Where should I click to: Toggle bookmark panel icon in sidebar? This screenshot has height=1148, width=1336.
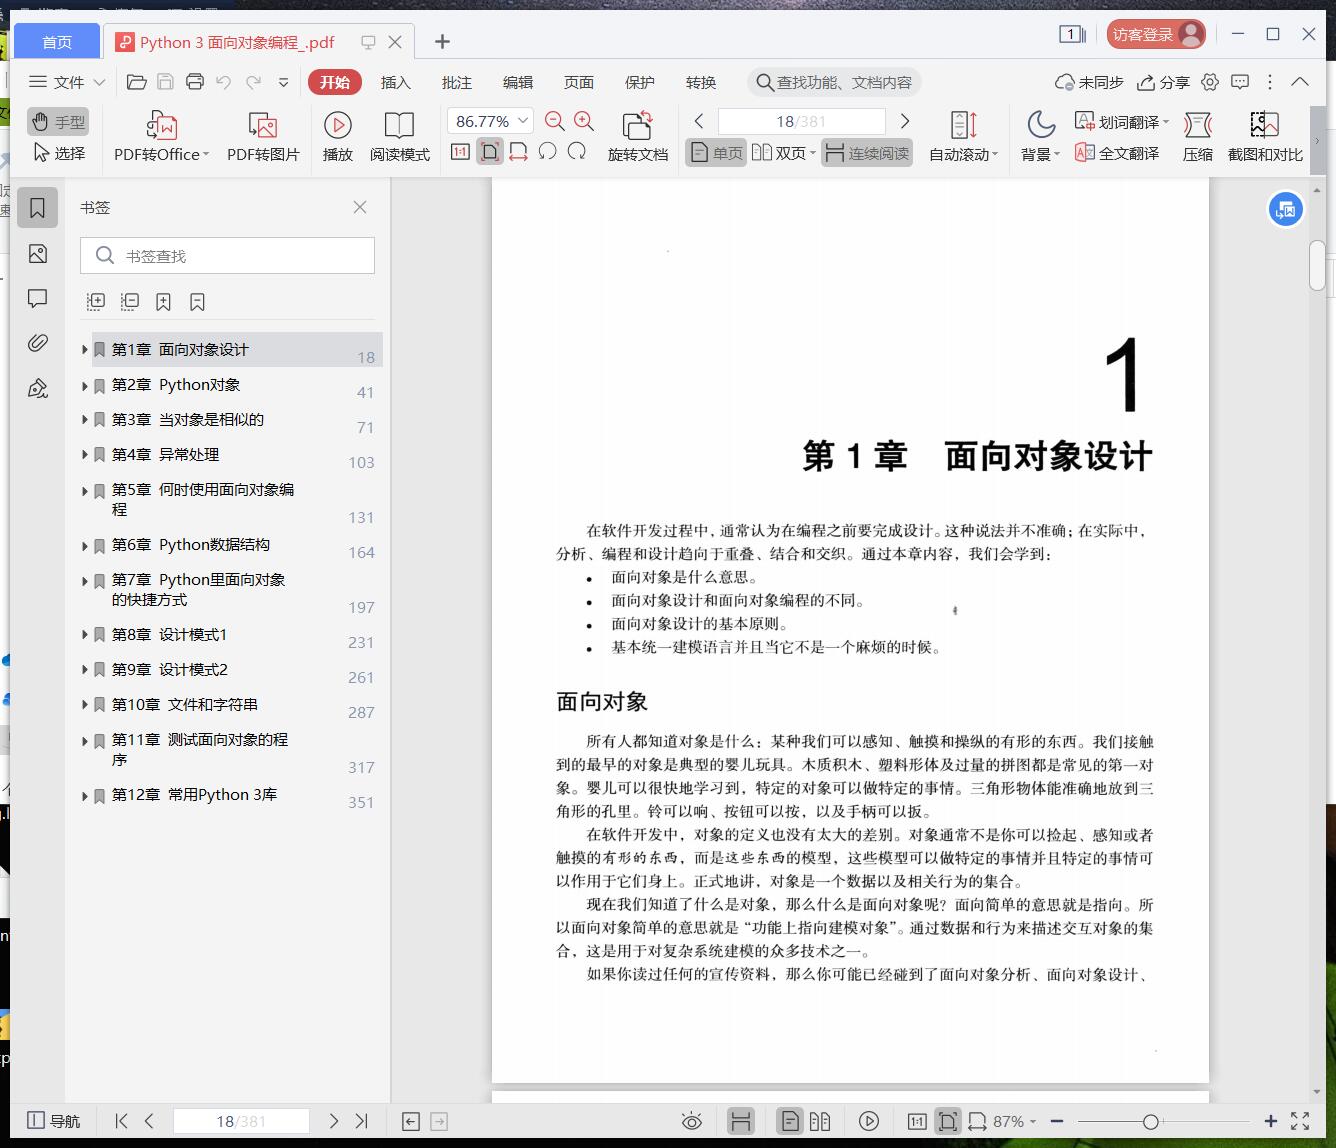[38, 208]
